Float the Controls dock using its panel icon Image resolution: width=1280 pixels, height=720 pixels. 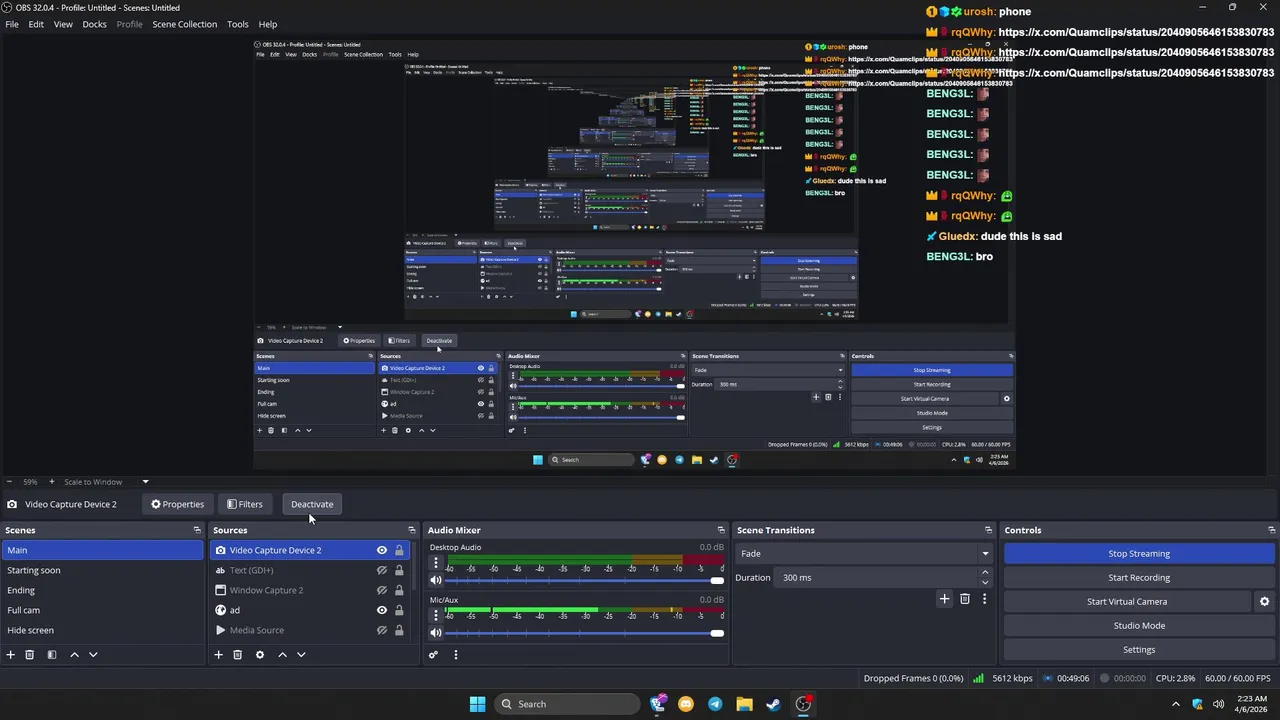tap(1271, 530)
